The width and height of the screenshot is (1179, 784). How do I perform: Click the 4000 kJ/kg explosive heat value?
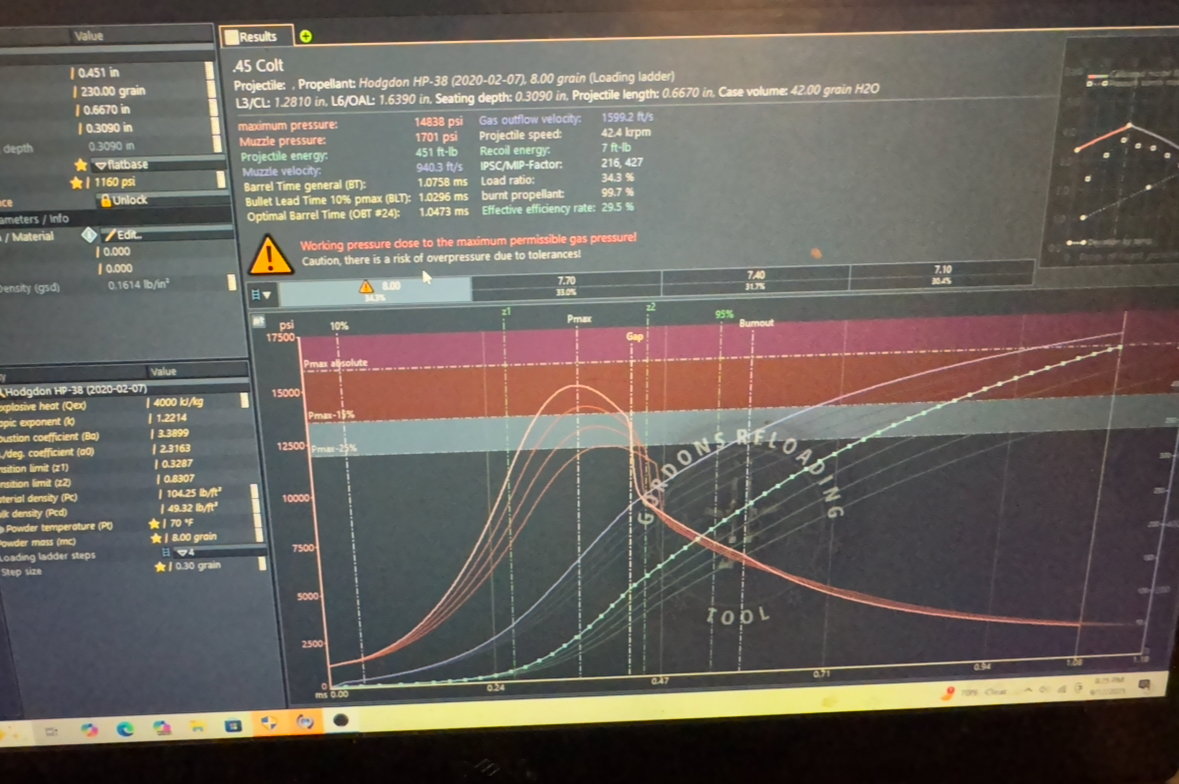178,402
